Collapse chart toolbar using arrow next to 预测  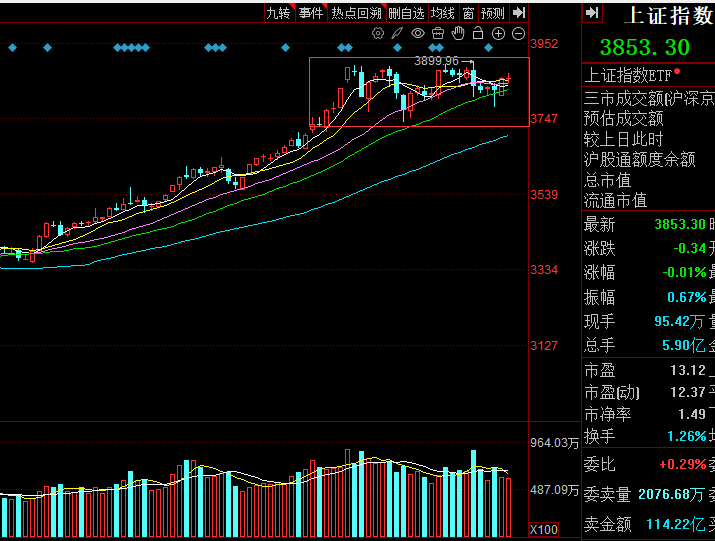point(518,13)
